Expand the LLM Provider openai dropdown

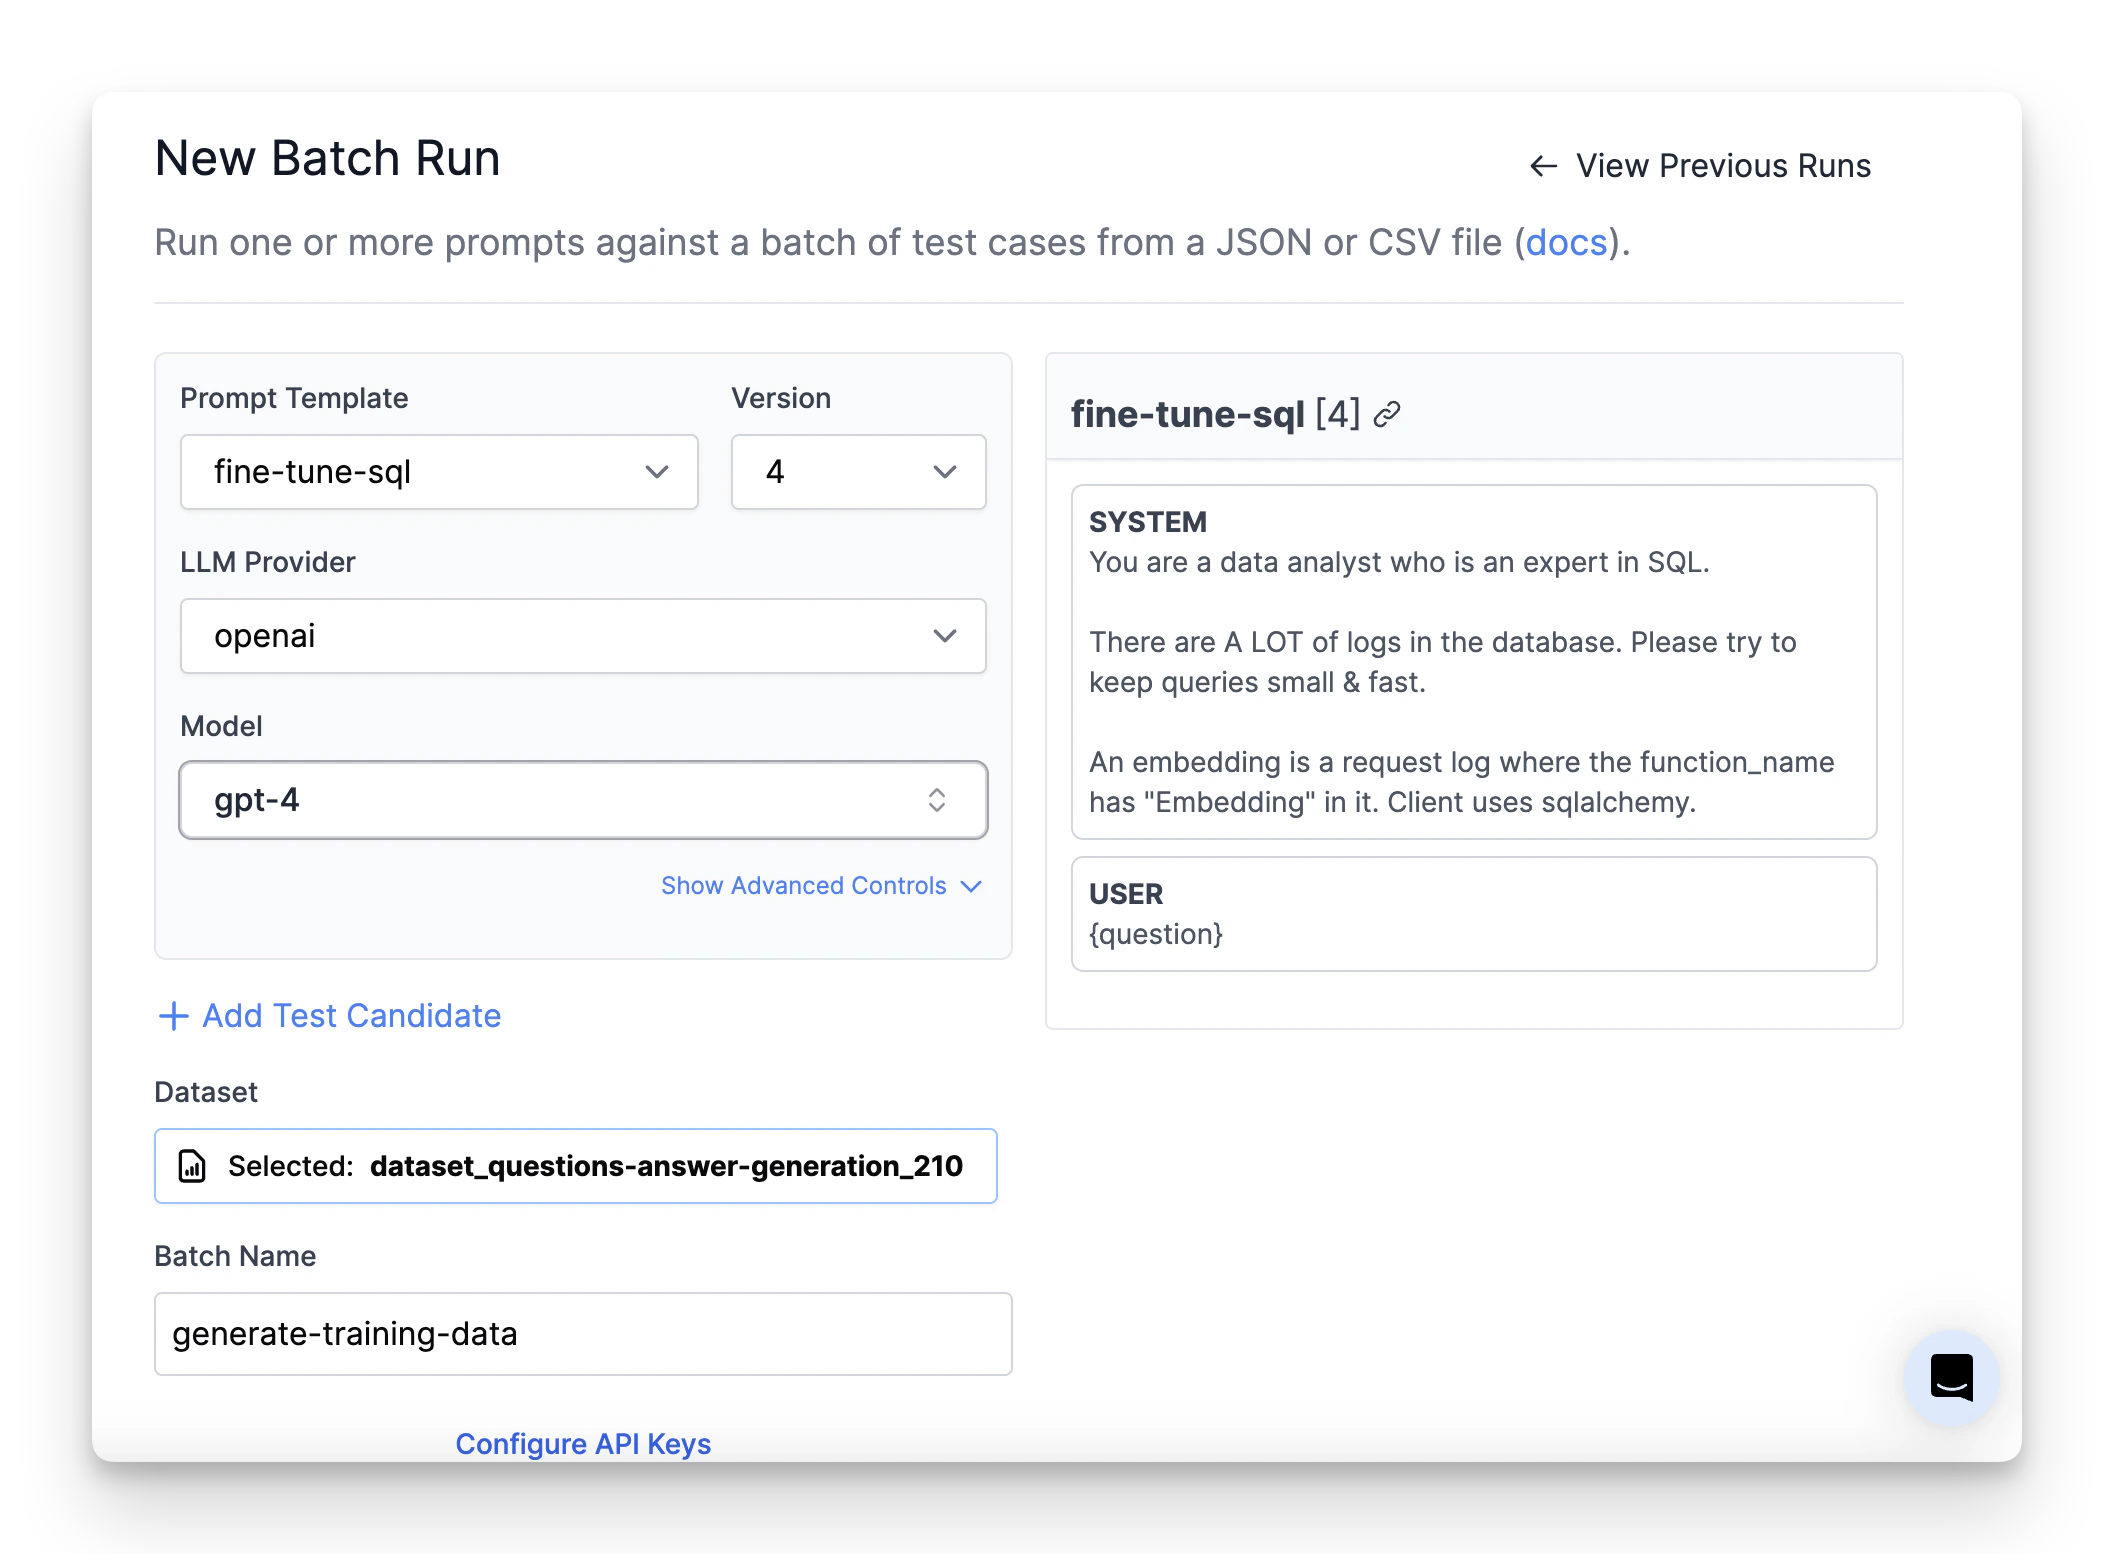pyautogui.click(x=583, y=636)
